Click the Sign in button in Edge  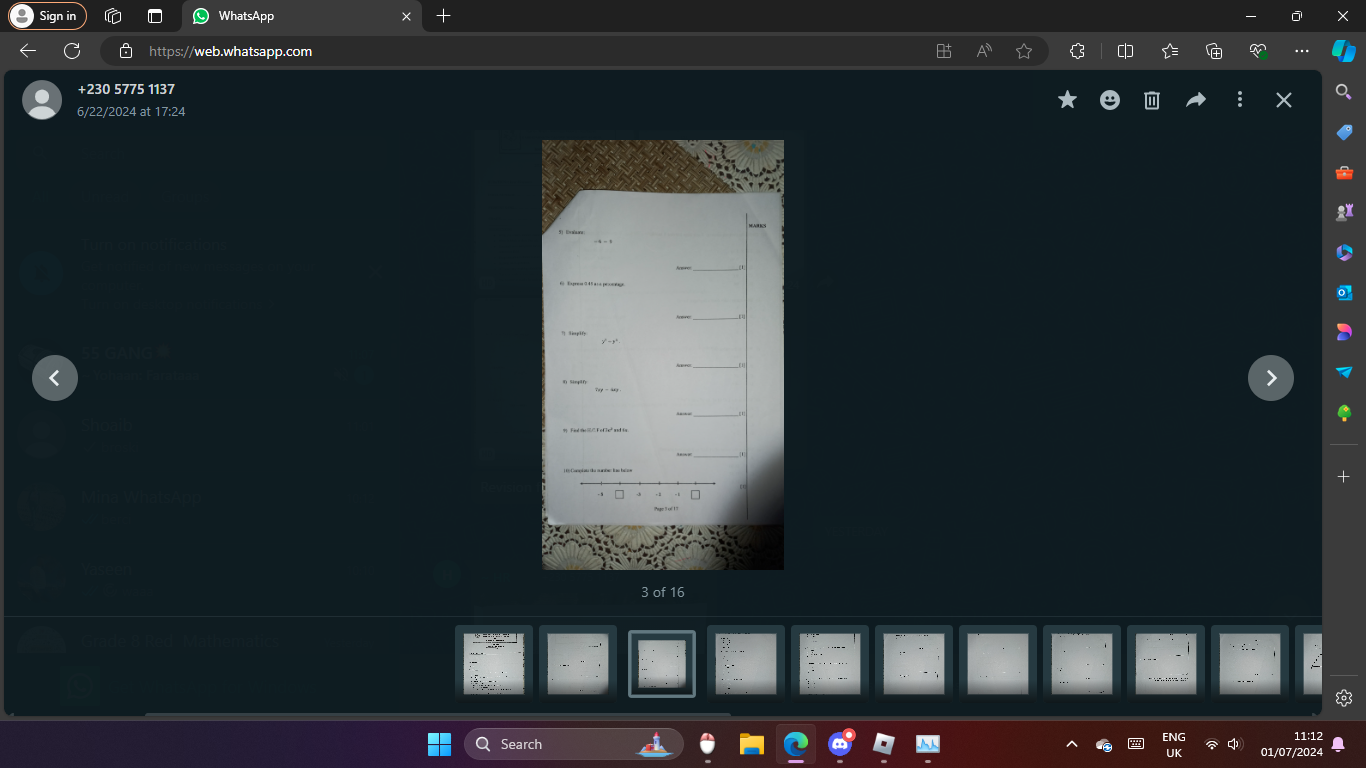click(47, 16)
